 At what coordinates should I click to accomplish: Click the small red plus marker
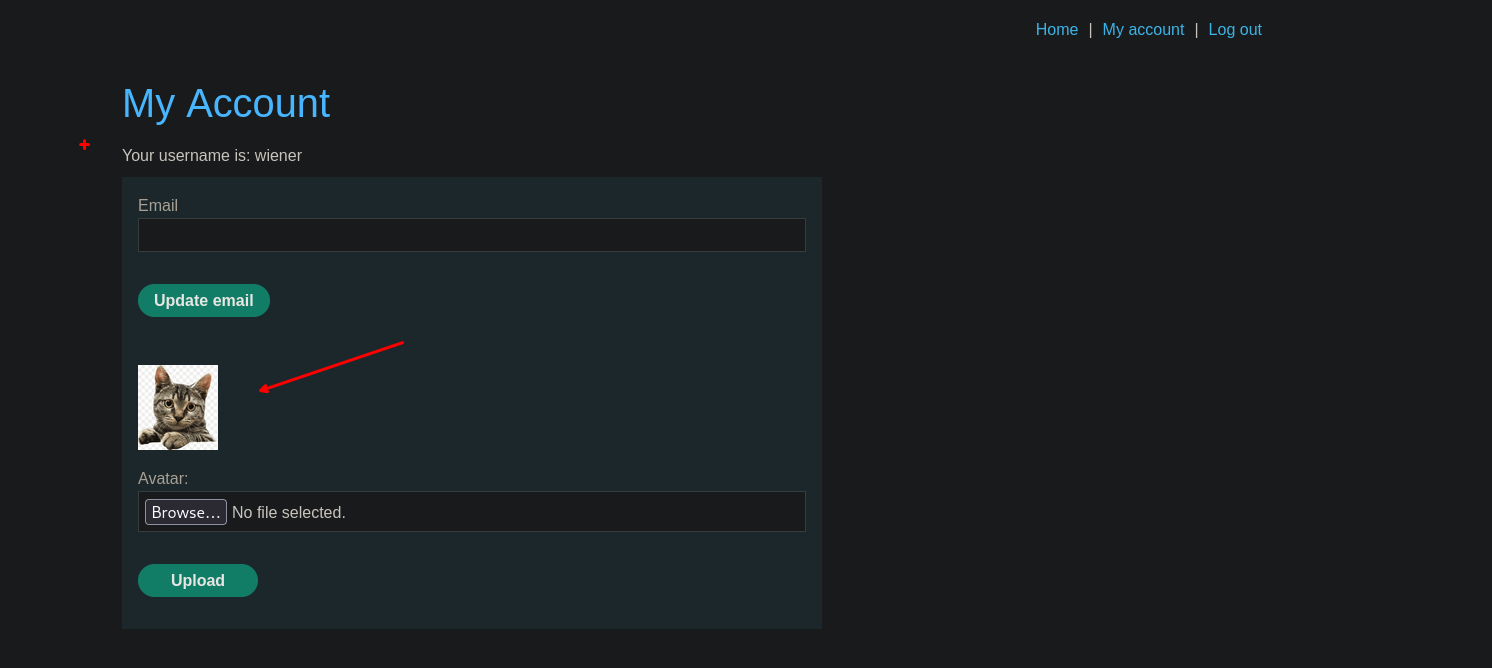click(84, 145)
